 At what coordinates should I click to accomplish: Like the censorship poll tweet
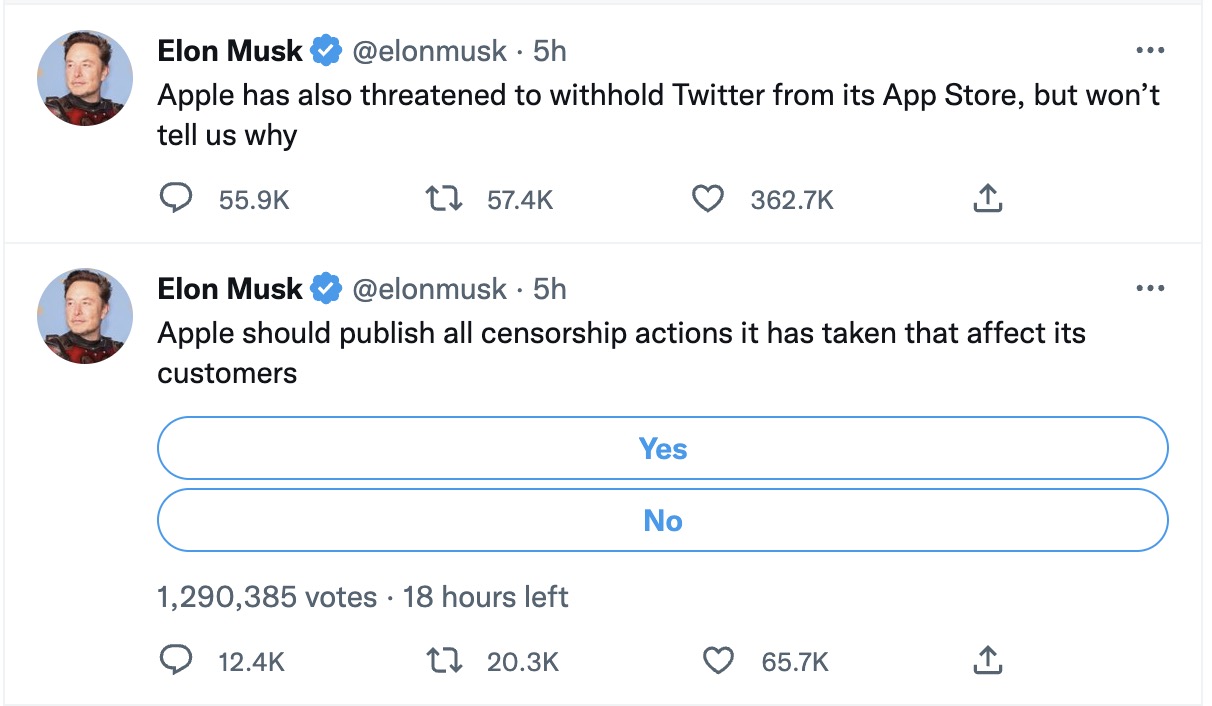pos(718,660)
